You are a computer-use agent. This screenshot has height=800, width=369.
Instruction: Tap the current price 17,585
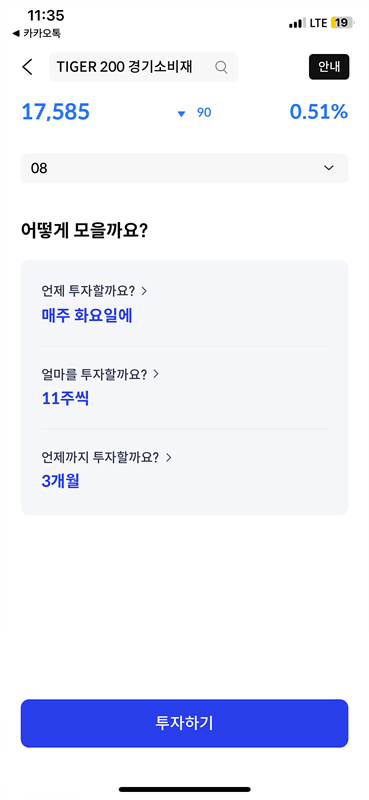pos(56,112)
